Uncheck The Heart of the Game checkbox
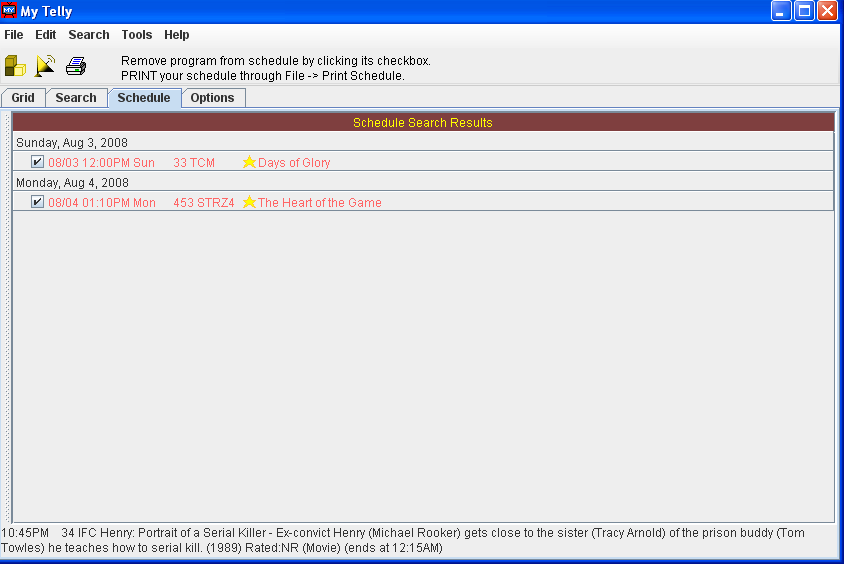Image resolution: width=844 pixels, height=564 pixels. tap(38, 202)
